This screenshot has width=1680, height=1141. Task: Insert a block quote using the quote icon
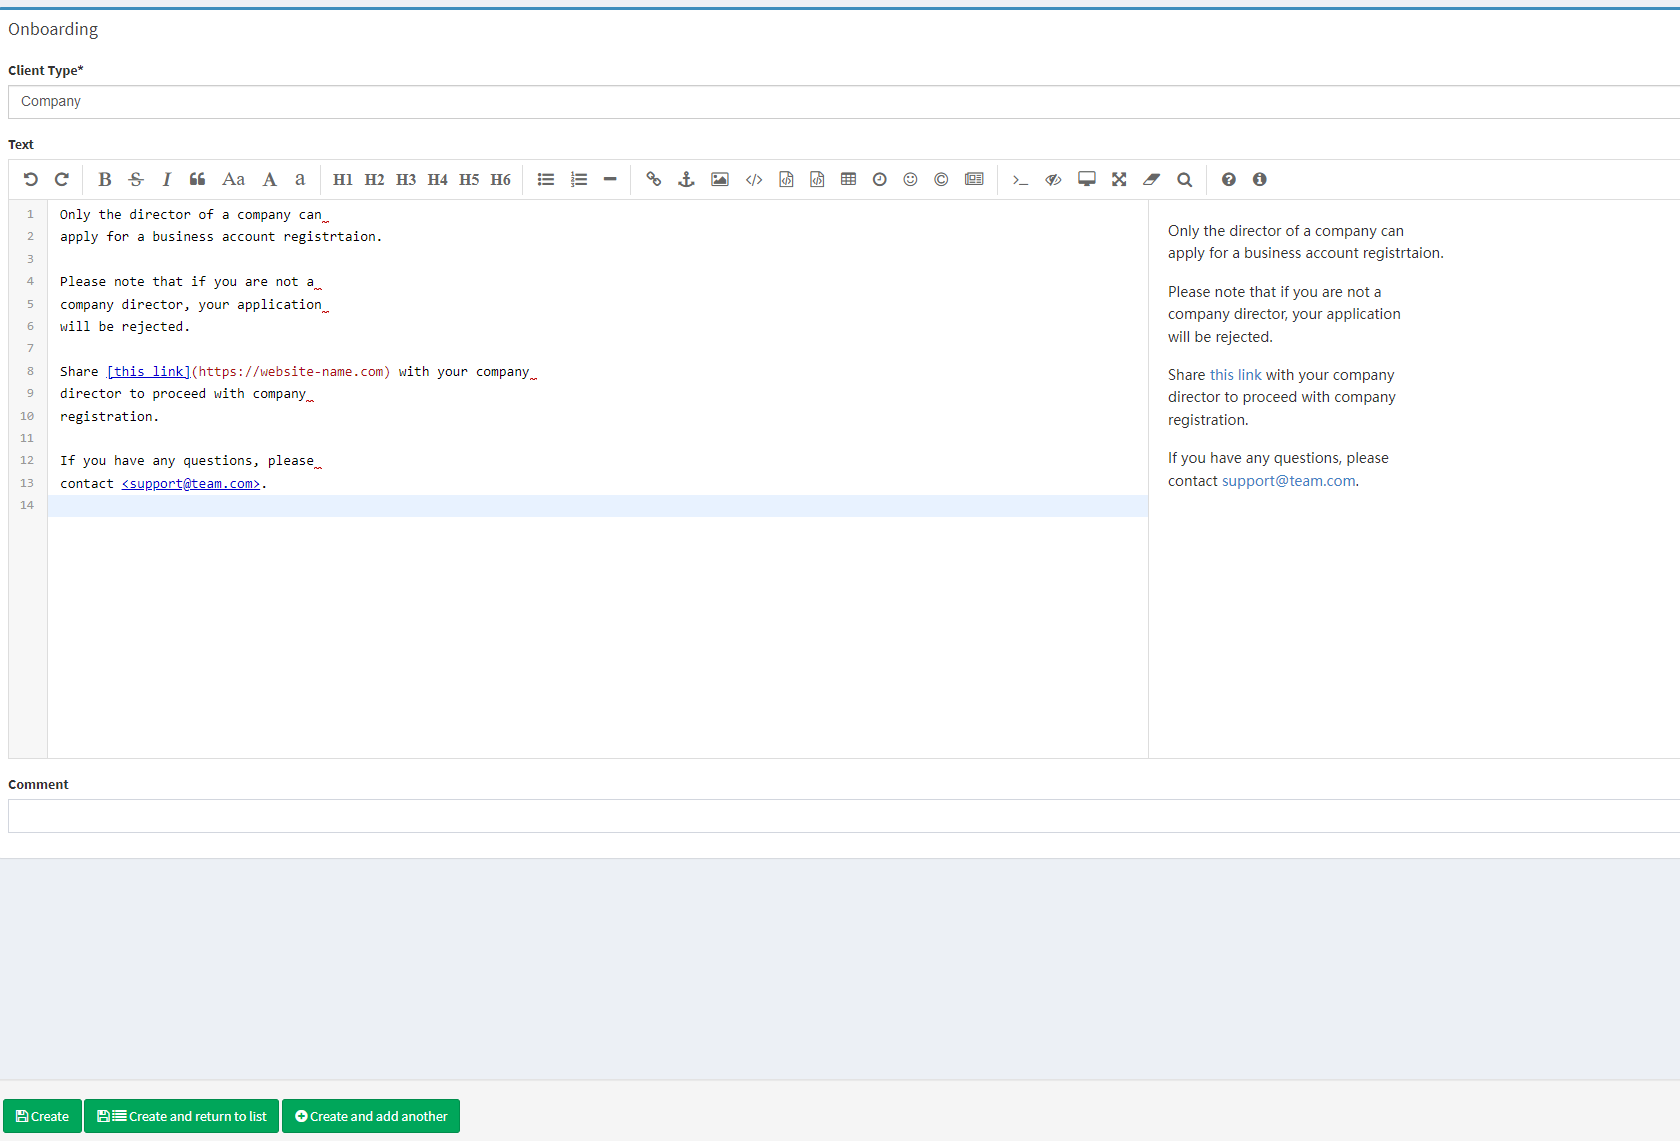click(197, 180)
